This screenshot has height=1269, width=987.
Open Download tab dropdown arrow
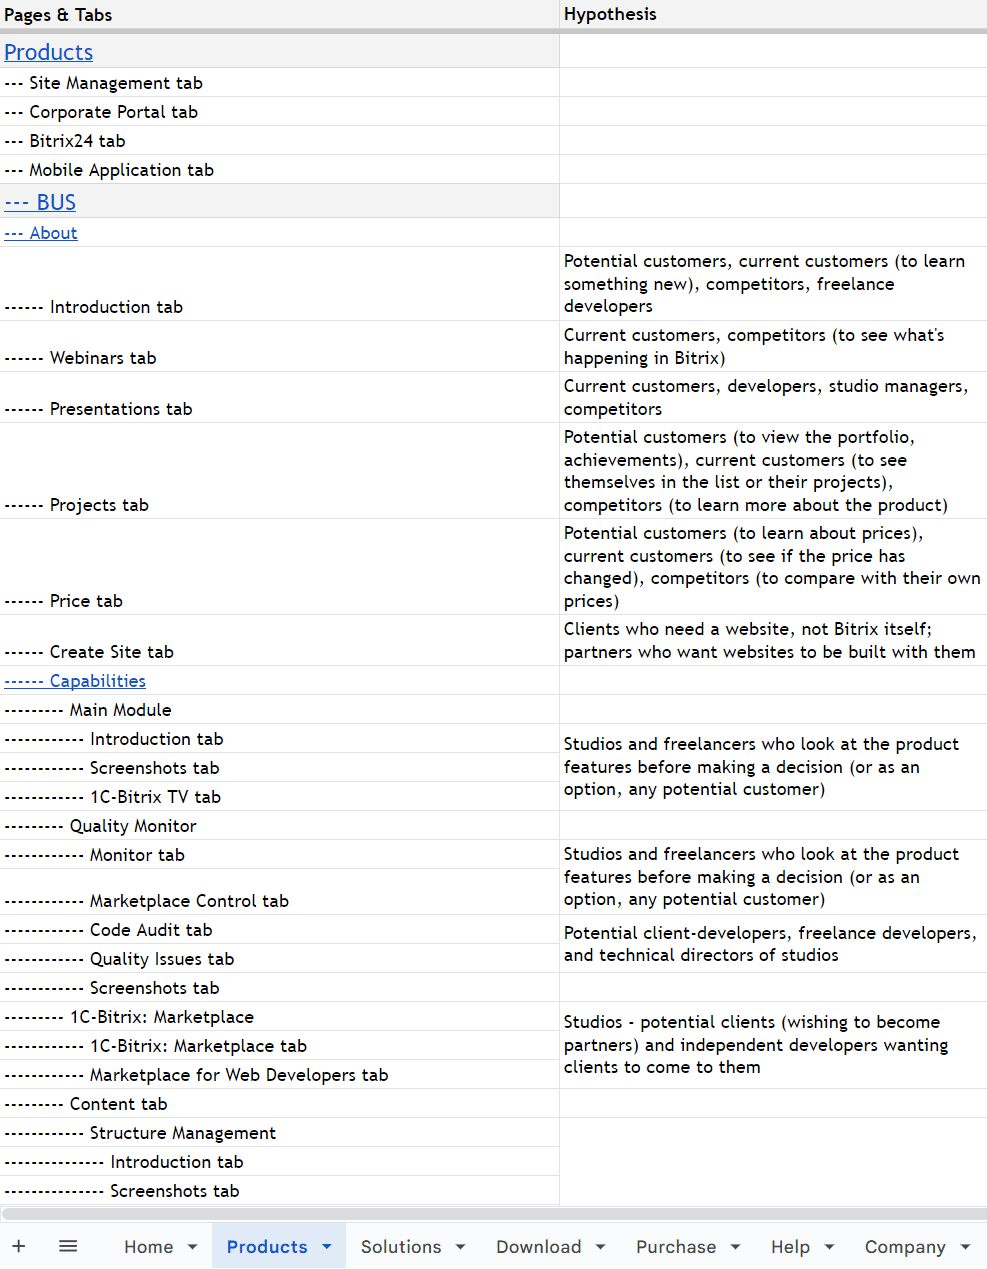pyautogui.click(x=600, y=1247)
